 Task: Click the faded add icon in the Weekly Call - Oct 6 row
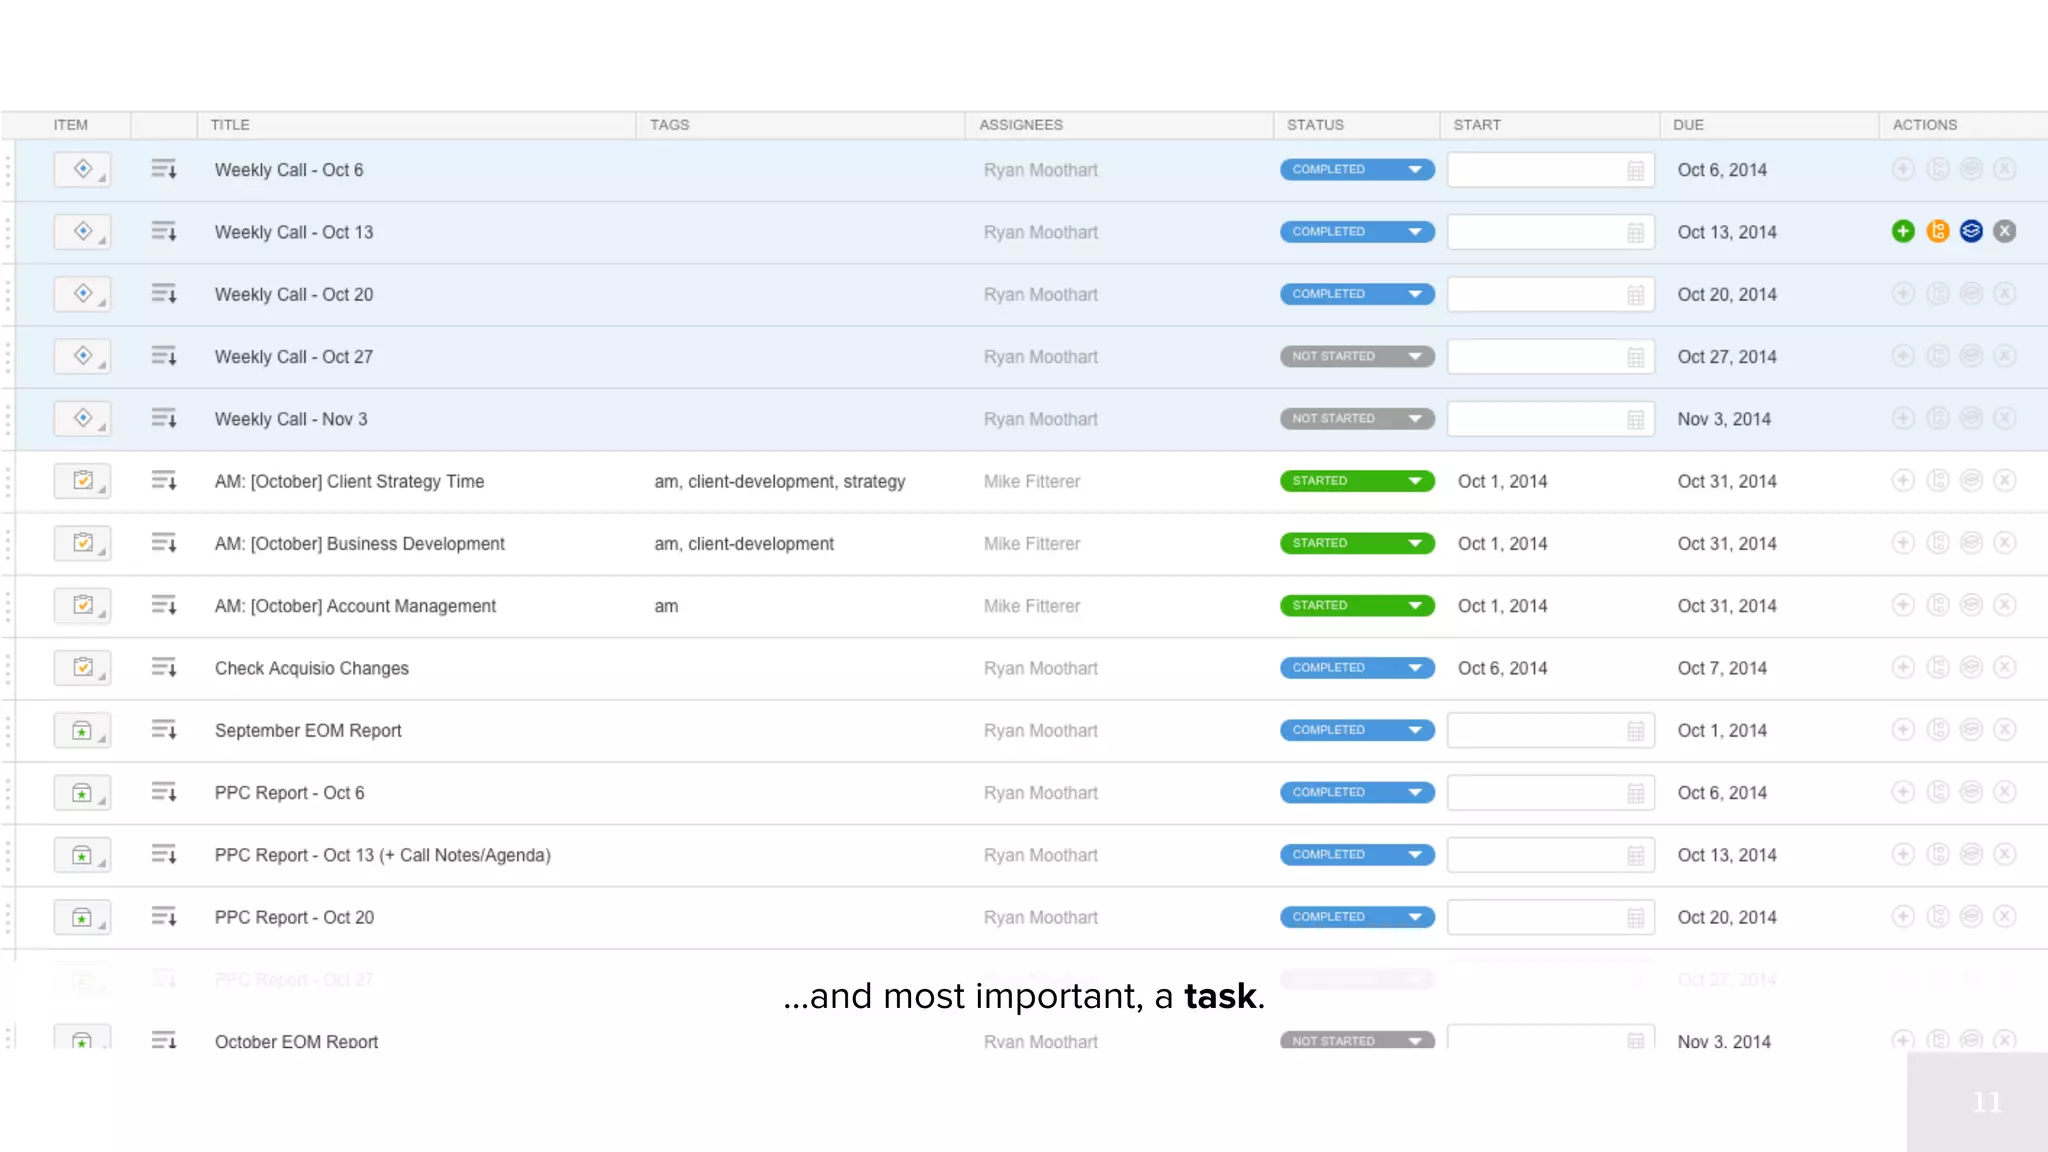(x=1903, y=169)
